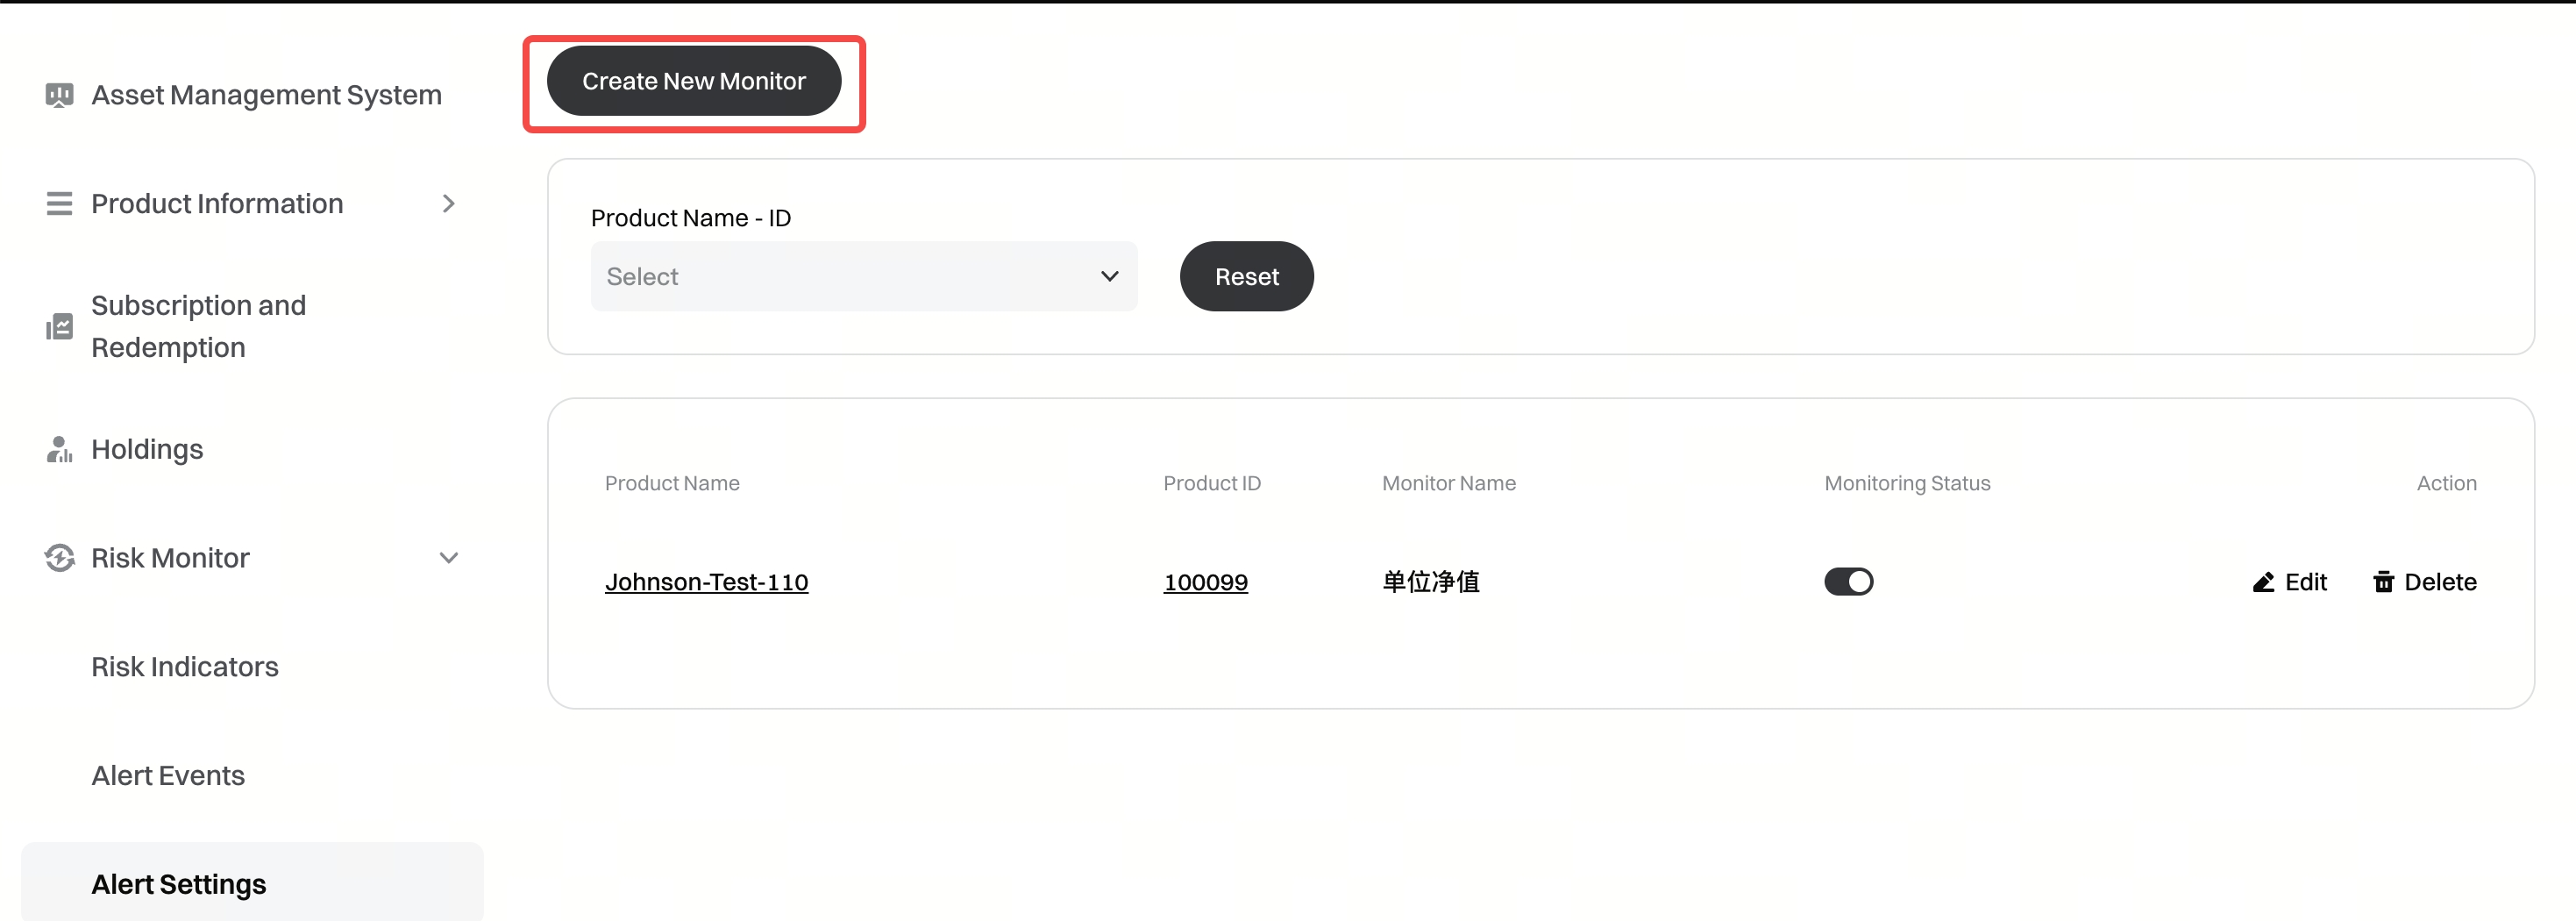Click the Holdings person icon
This screenshot has height=921, width=2576.
59,450
